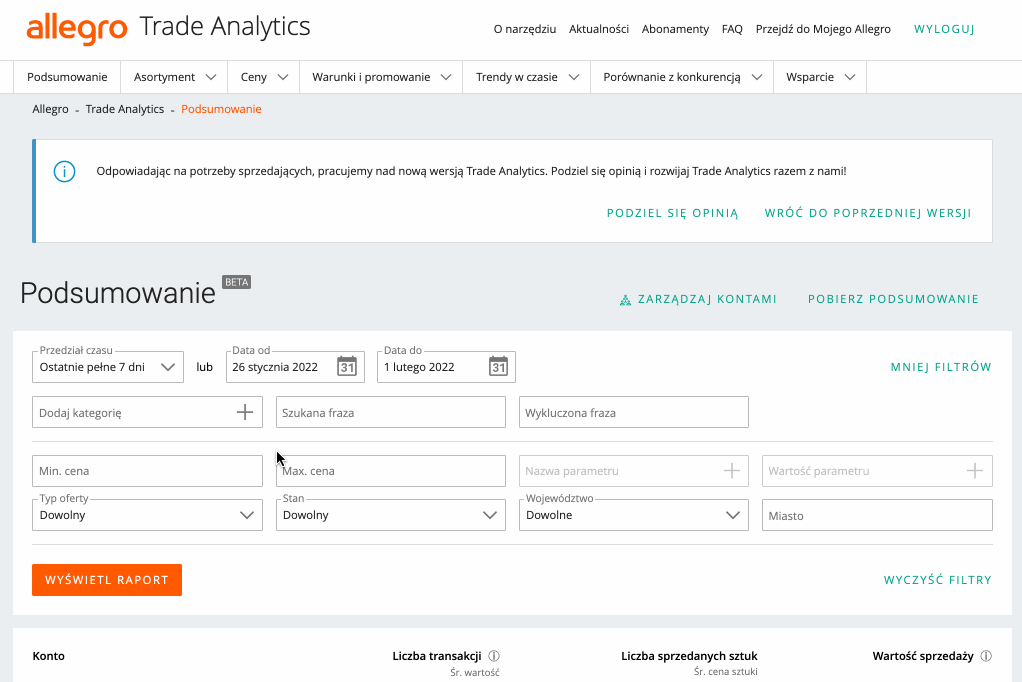The image size is (1022, 682).
Task: Click WYCZYŚĆ FILTRY
Action: tap(938, 580)
